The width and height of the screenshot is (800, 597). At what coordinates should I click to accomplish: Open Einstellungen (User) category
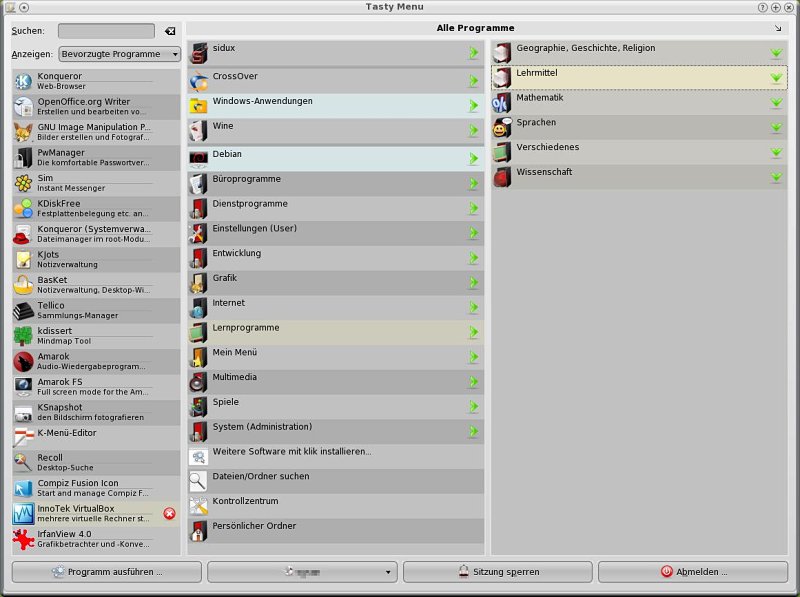point(336,233)
